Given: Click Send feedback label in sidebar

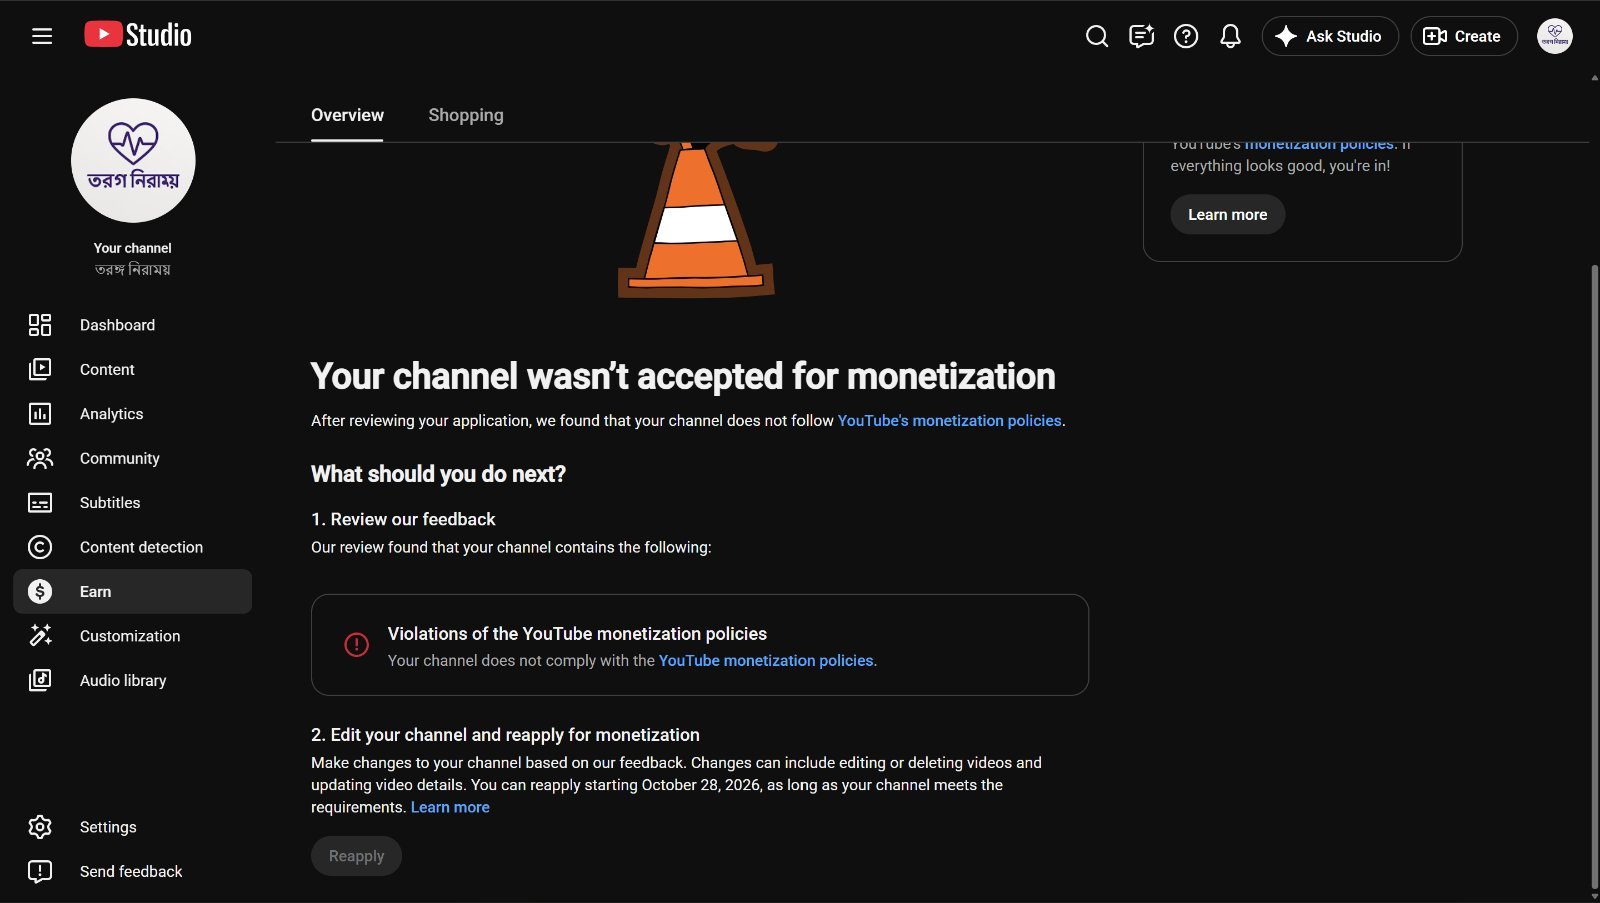Looking at the screenshot, I should point(131,871).
